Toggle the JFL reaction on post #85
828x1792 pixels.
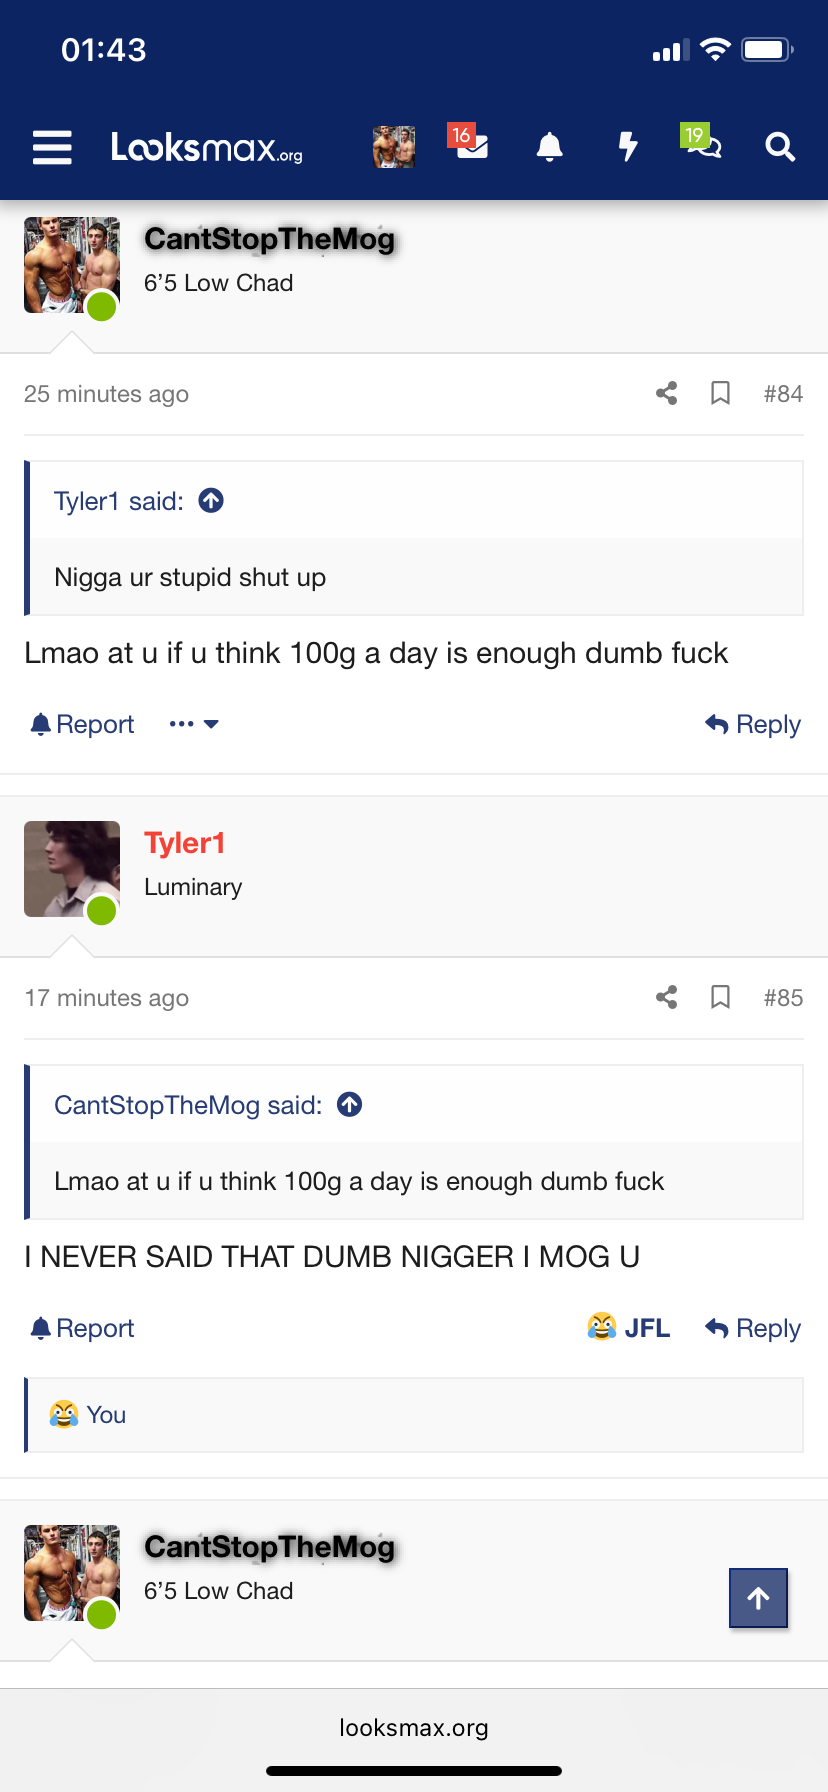pos(628,1327)
